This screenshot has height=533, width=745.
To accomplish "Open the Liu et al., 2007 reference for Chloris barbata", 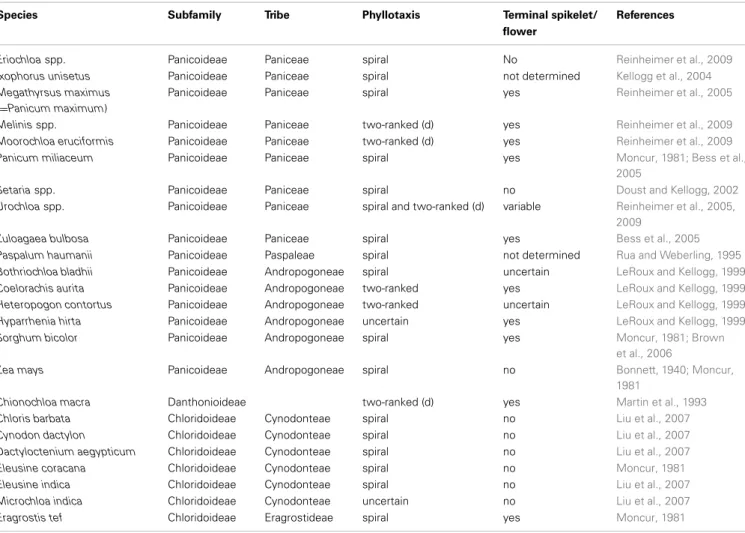I will click(653, 419).
